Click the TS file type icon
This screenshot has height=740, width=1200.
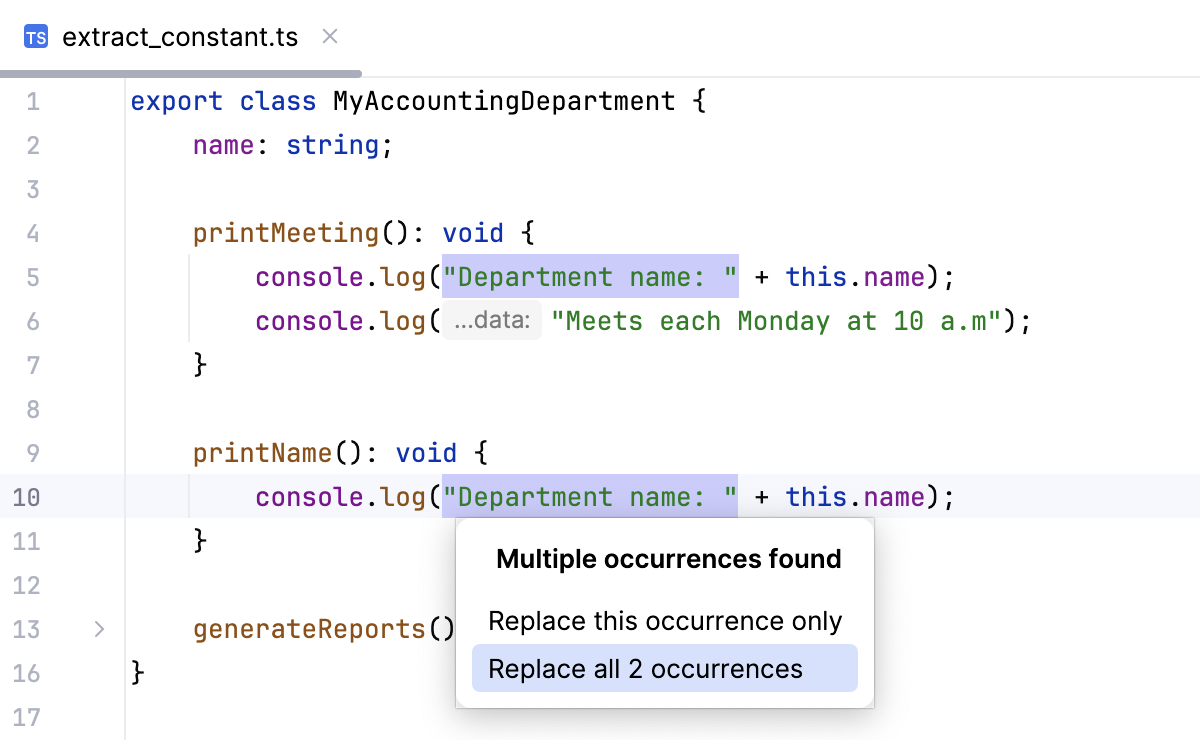click(x=35, y=36)
